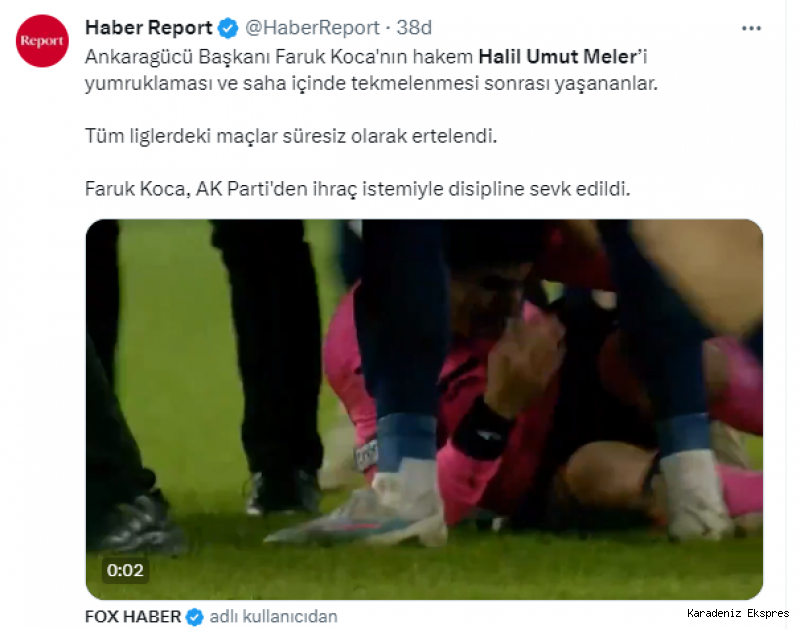Click the FOX HABER verified badge

pyautogui.click(x=194, y=617)
